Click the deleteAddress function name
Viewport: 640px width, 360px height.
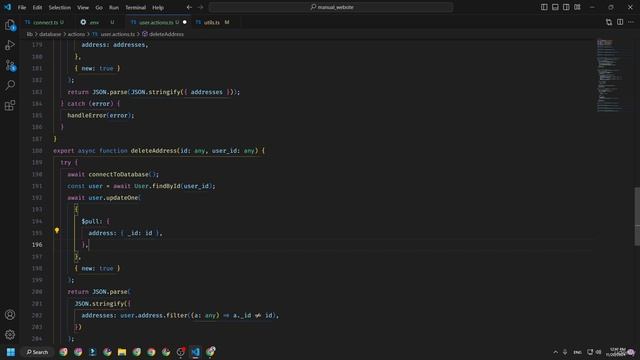(x=153, y=151)
